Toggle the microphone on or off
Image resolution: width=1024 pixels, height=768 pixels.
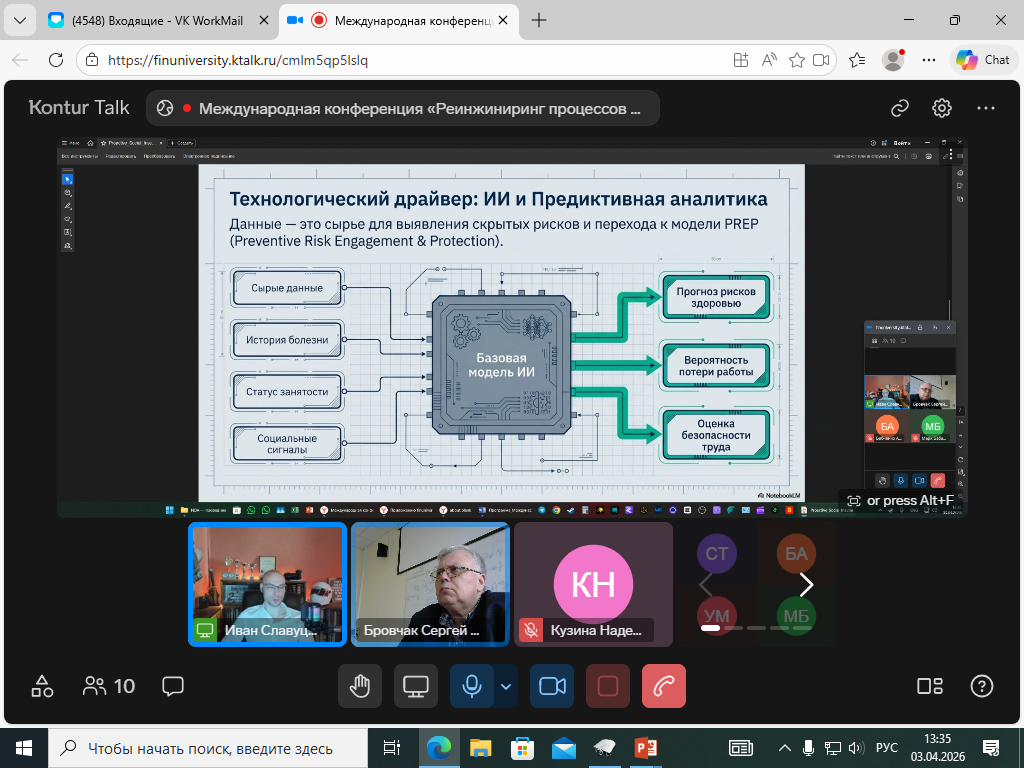pos(472,686)
